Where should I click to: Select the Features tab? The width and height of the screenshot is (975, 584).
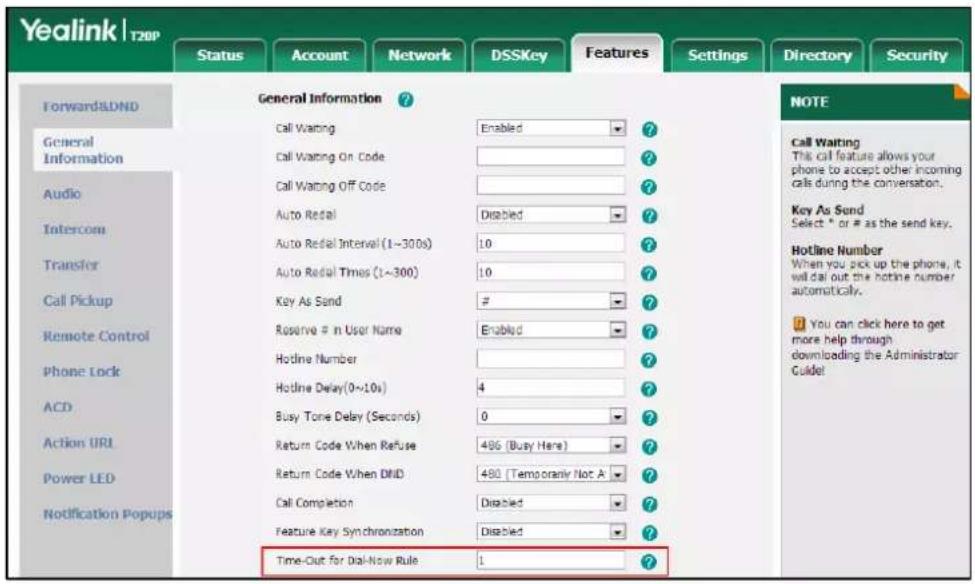coord(617,53)
